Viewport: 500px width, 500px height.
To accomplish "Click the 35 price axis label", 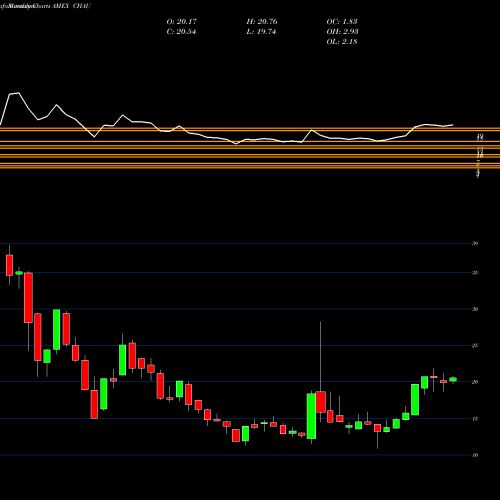I will [475, 273].
